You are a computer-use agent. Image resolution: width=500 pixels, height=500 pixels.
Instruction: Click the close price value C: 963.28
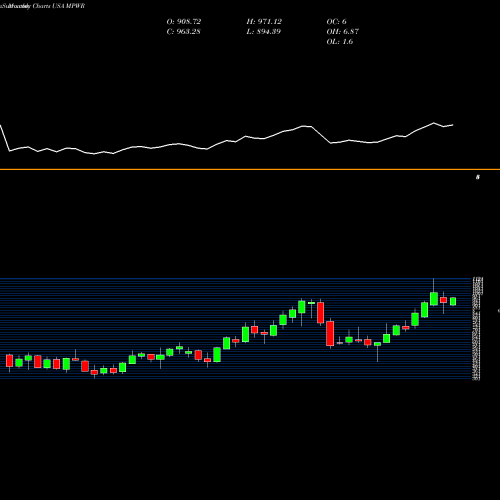[x=183, y=32]
